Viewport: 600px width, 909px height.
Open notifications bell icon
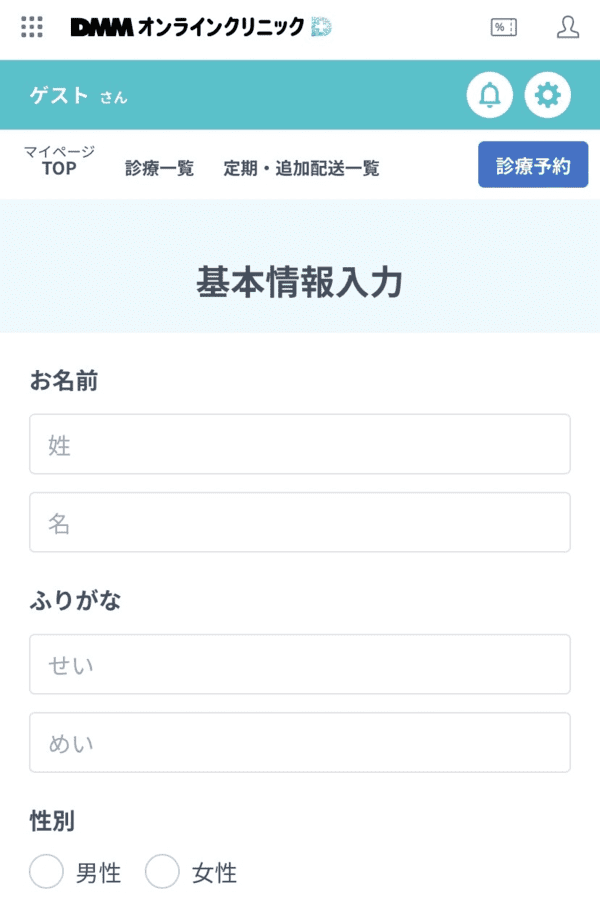[490, 96]
